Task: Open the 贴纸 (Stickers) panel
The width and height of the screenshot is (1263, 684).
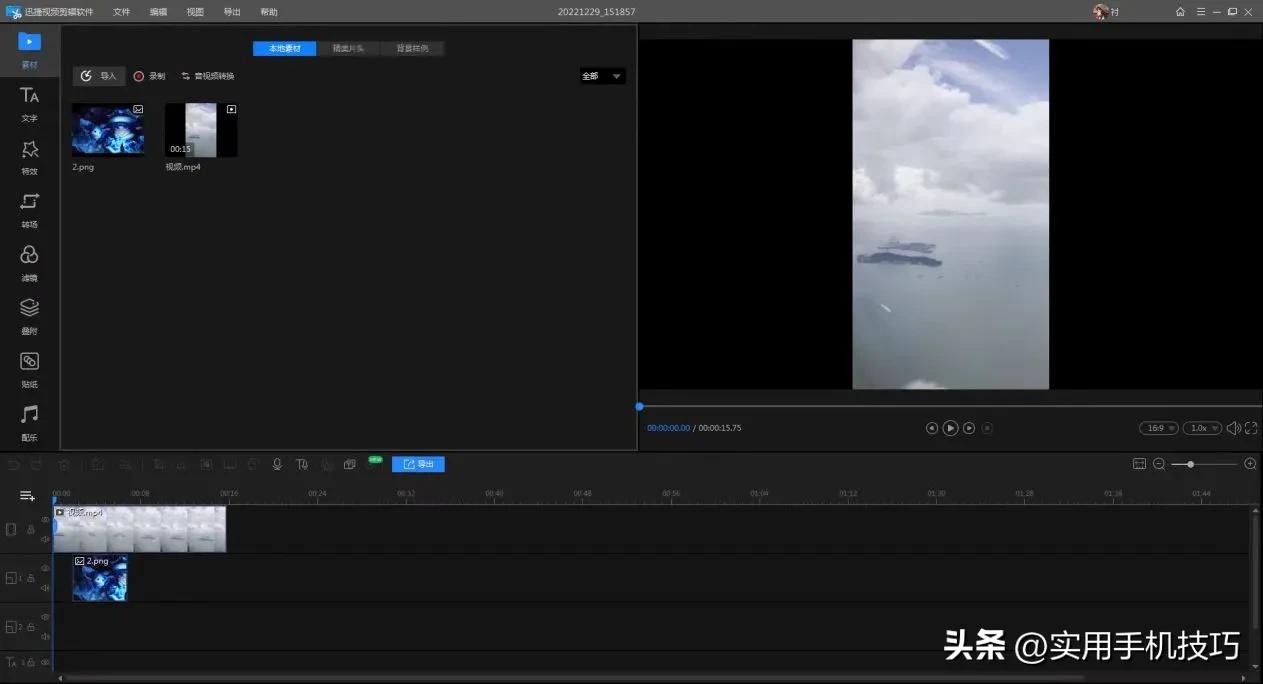Action: pyautogui.click(x=29, y=370)
